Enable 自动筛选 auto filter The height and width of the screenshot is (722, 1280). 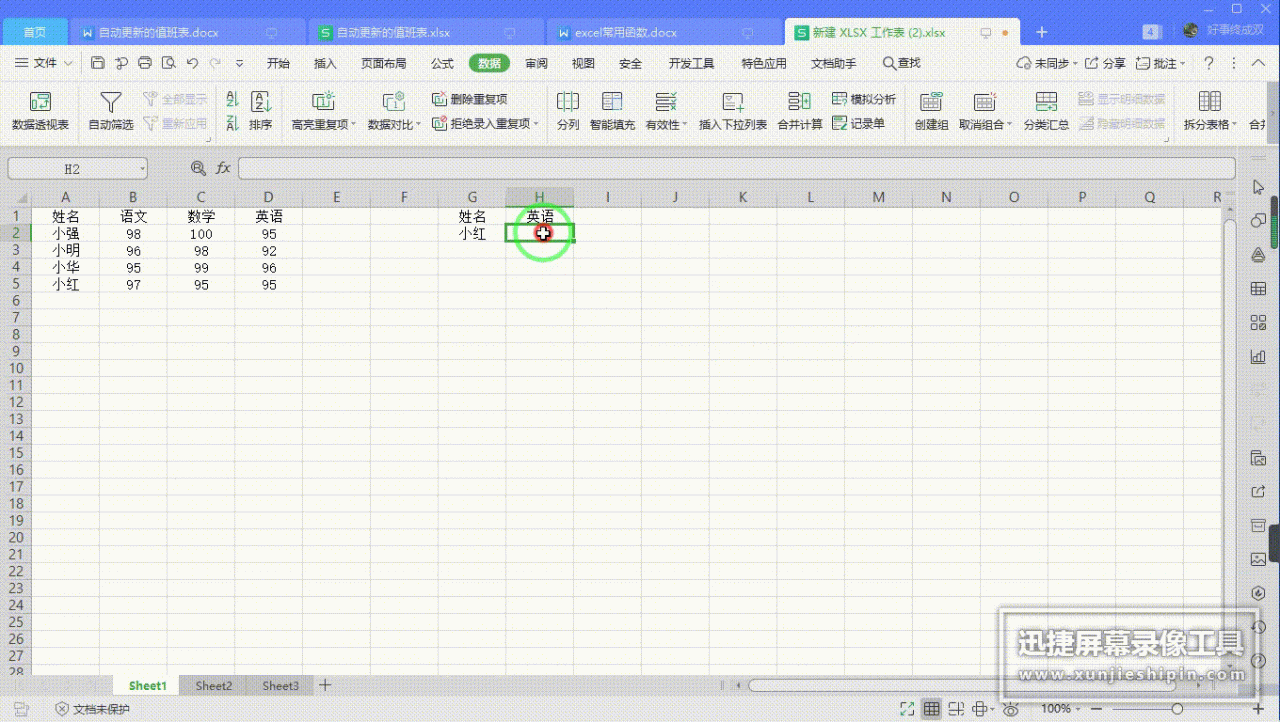[111, 111]
